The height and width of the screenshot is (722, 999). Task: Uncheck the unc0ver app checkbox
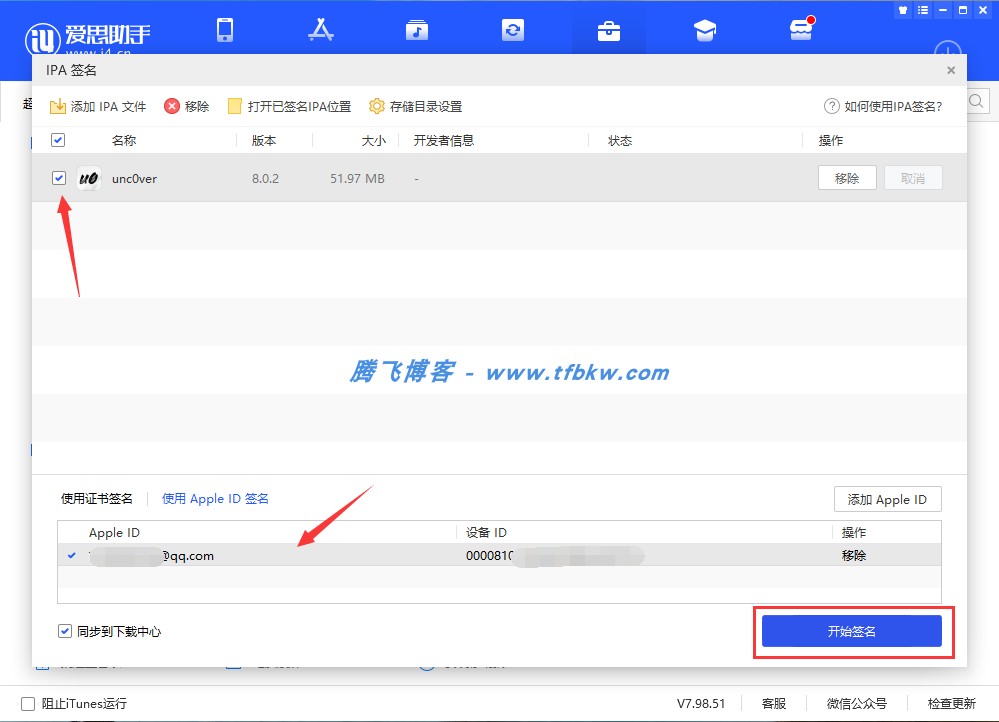pos(58,177)
